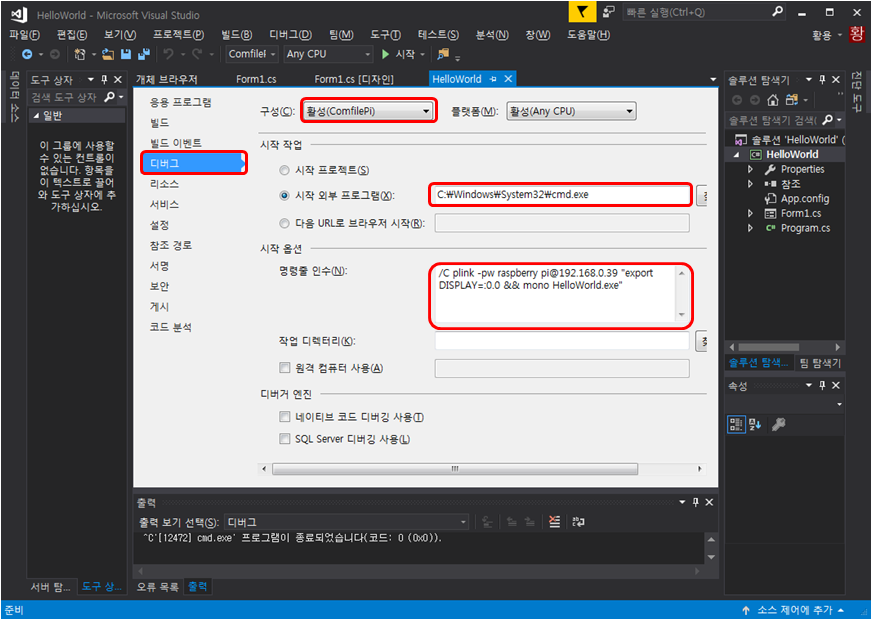Select 다음 URL로 브라우저 시작 radio button

tap(286, 223)
